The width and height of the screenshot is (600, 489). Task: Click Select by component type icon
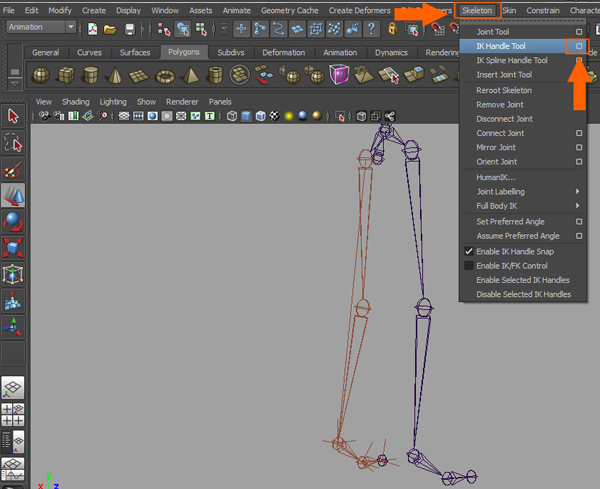pyautogui.click(x=201, y=29)
